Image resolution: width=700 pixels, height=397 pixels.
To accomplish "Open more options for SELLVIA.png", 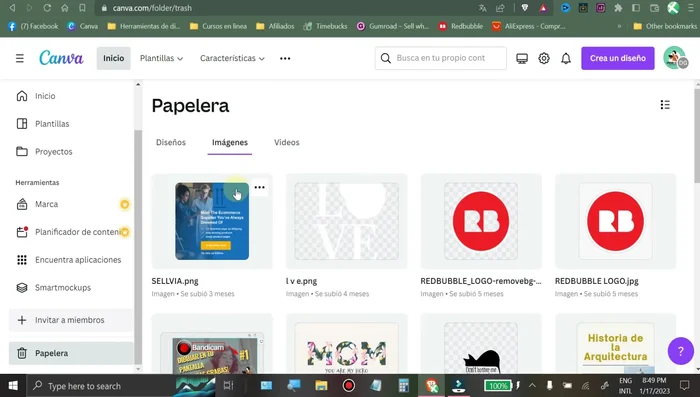I will point(259,187).
